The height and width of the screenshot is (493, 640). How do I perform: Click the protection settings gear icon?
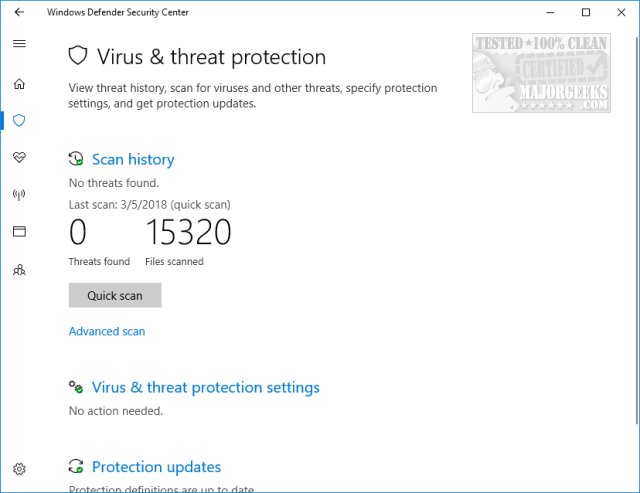76,387
